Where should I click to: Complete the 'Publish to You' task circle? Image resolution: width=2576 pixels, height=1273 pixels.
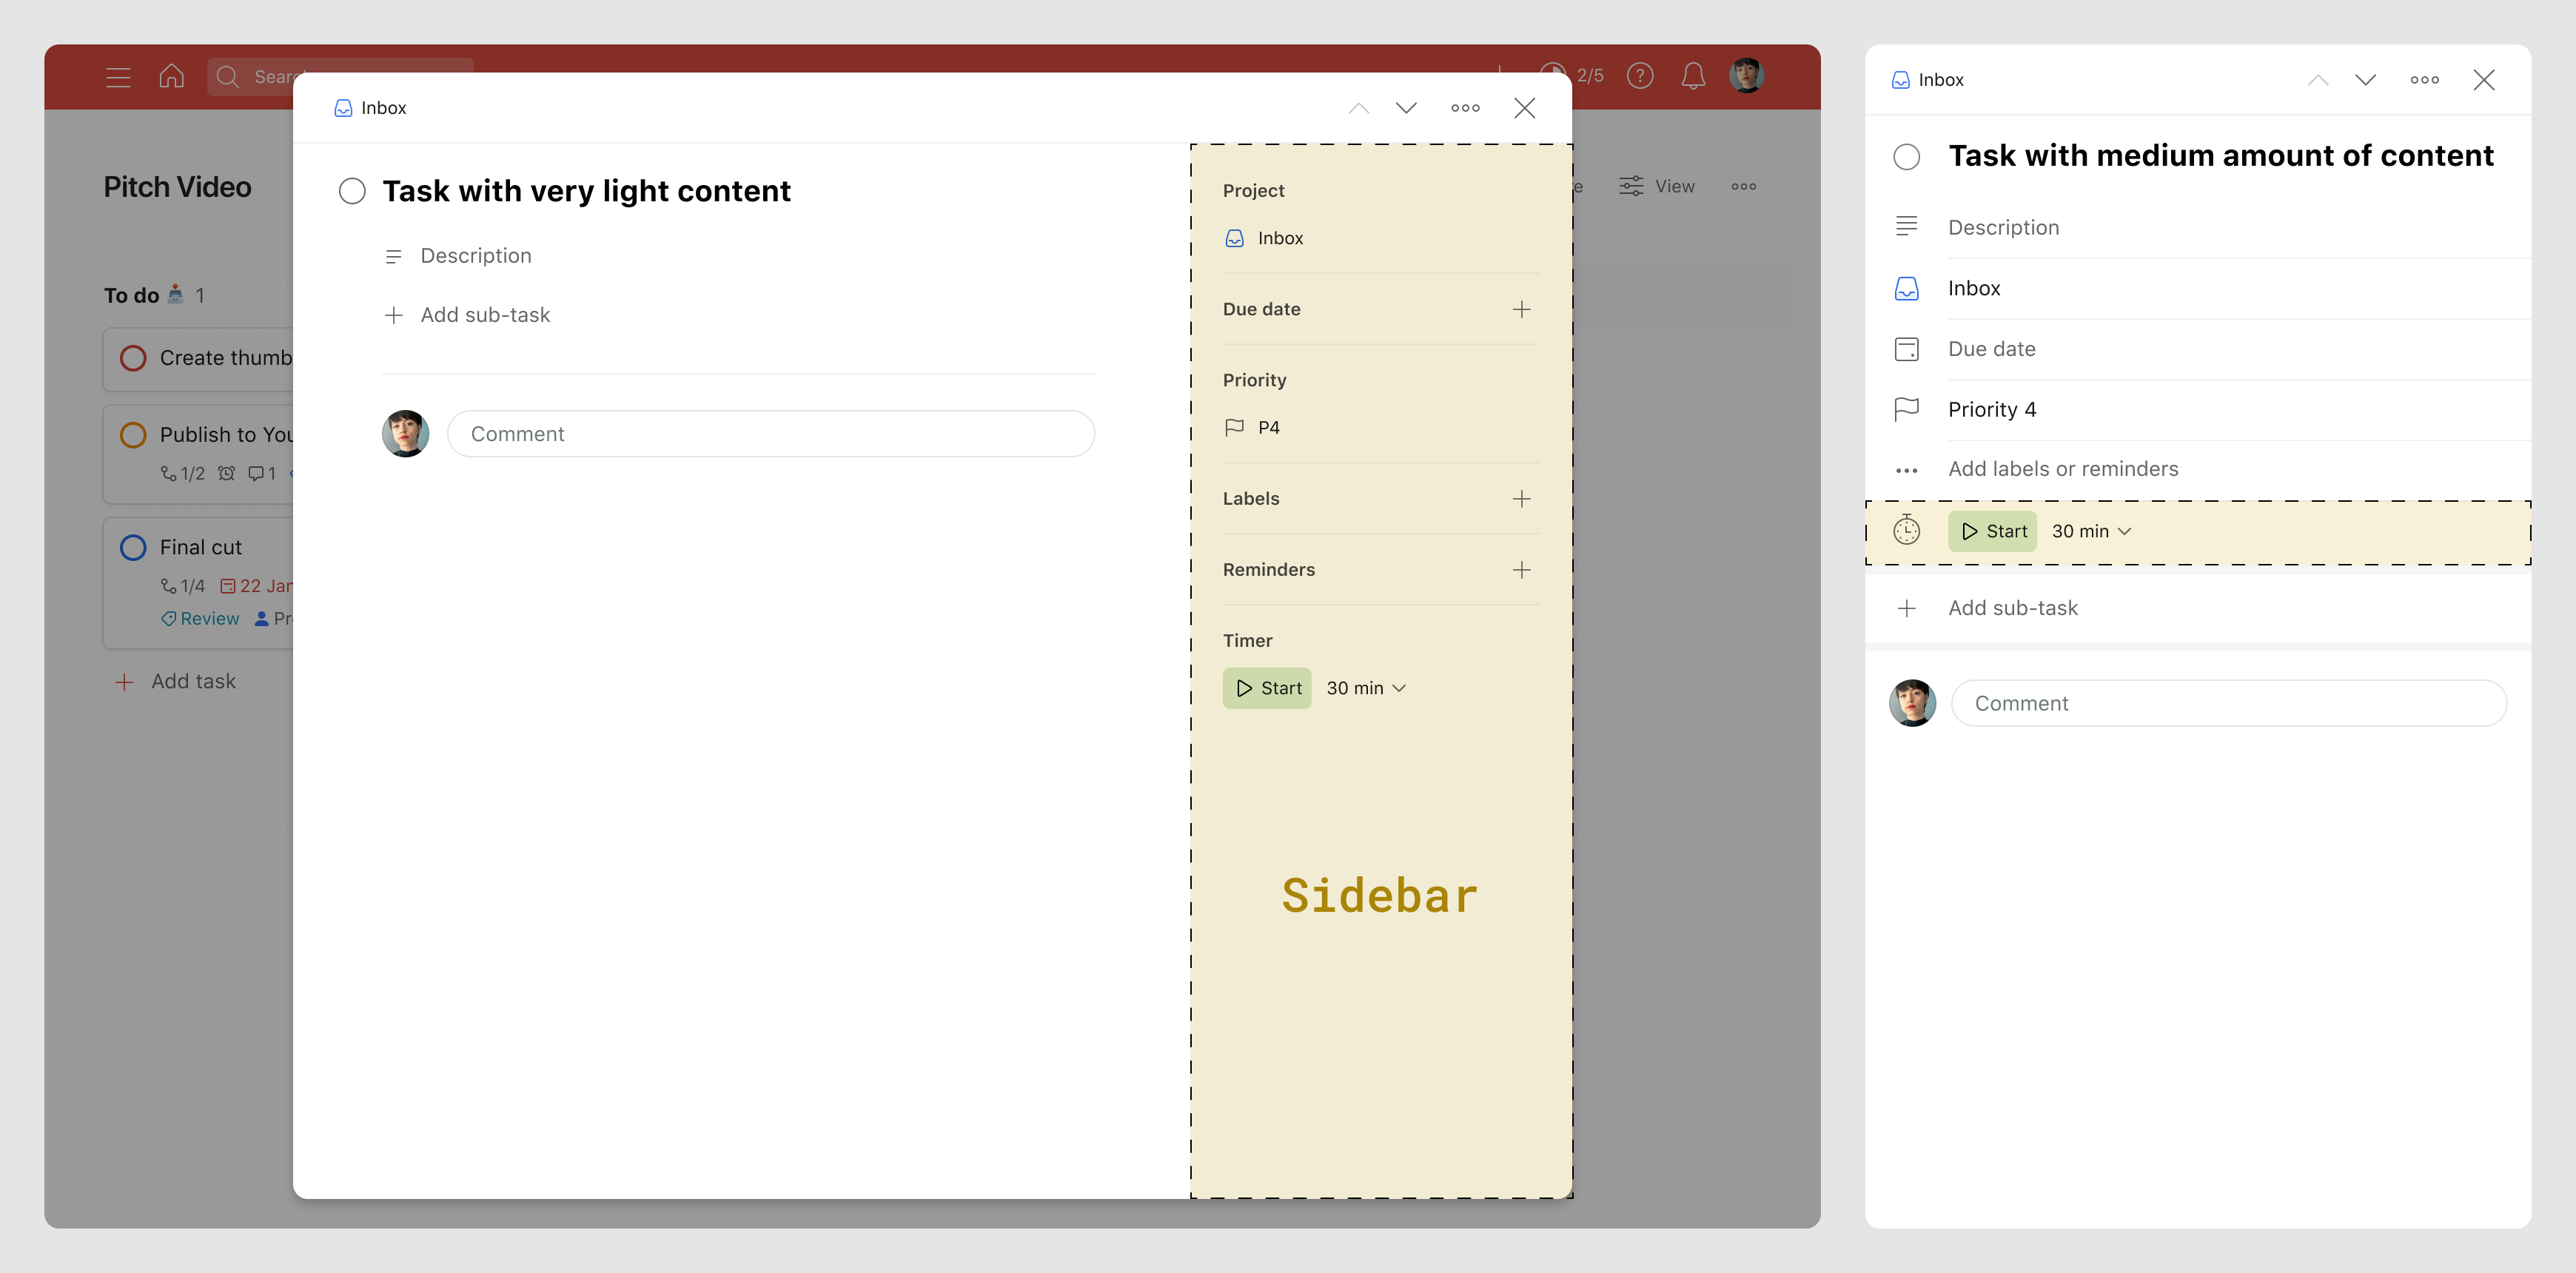point(133,435)
